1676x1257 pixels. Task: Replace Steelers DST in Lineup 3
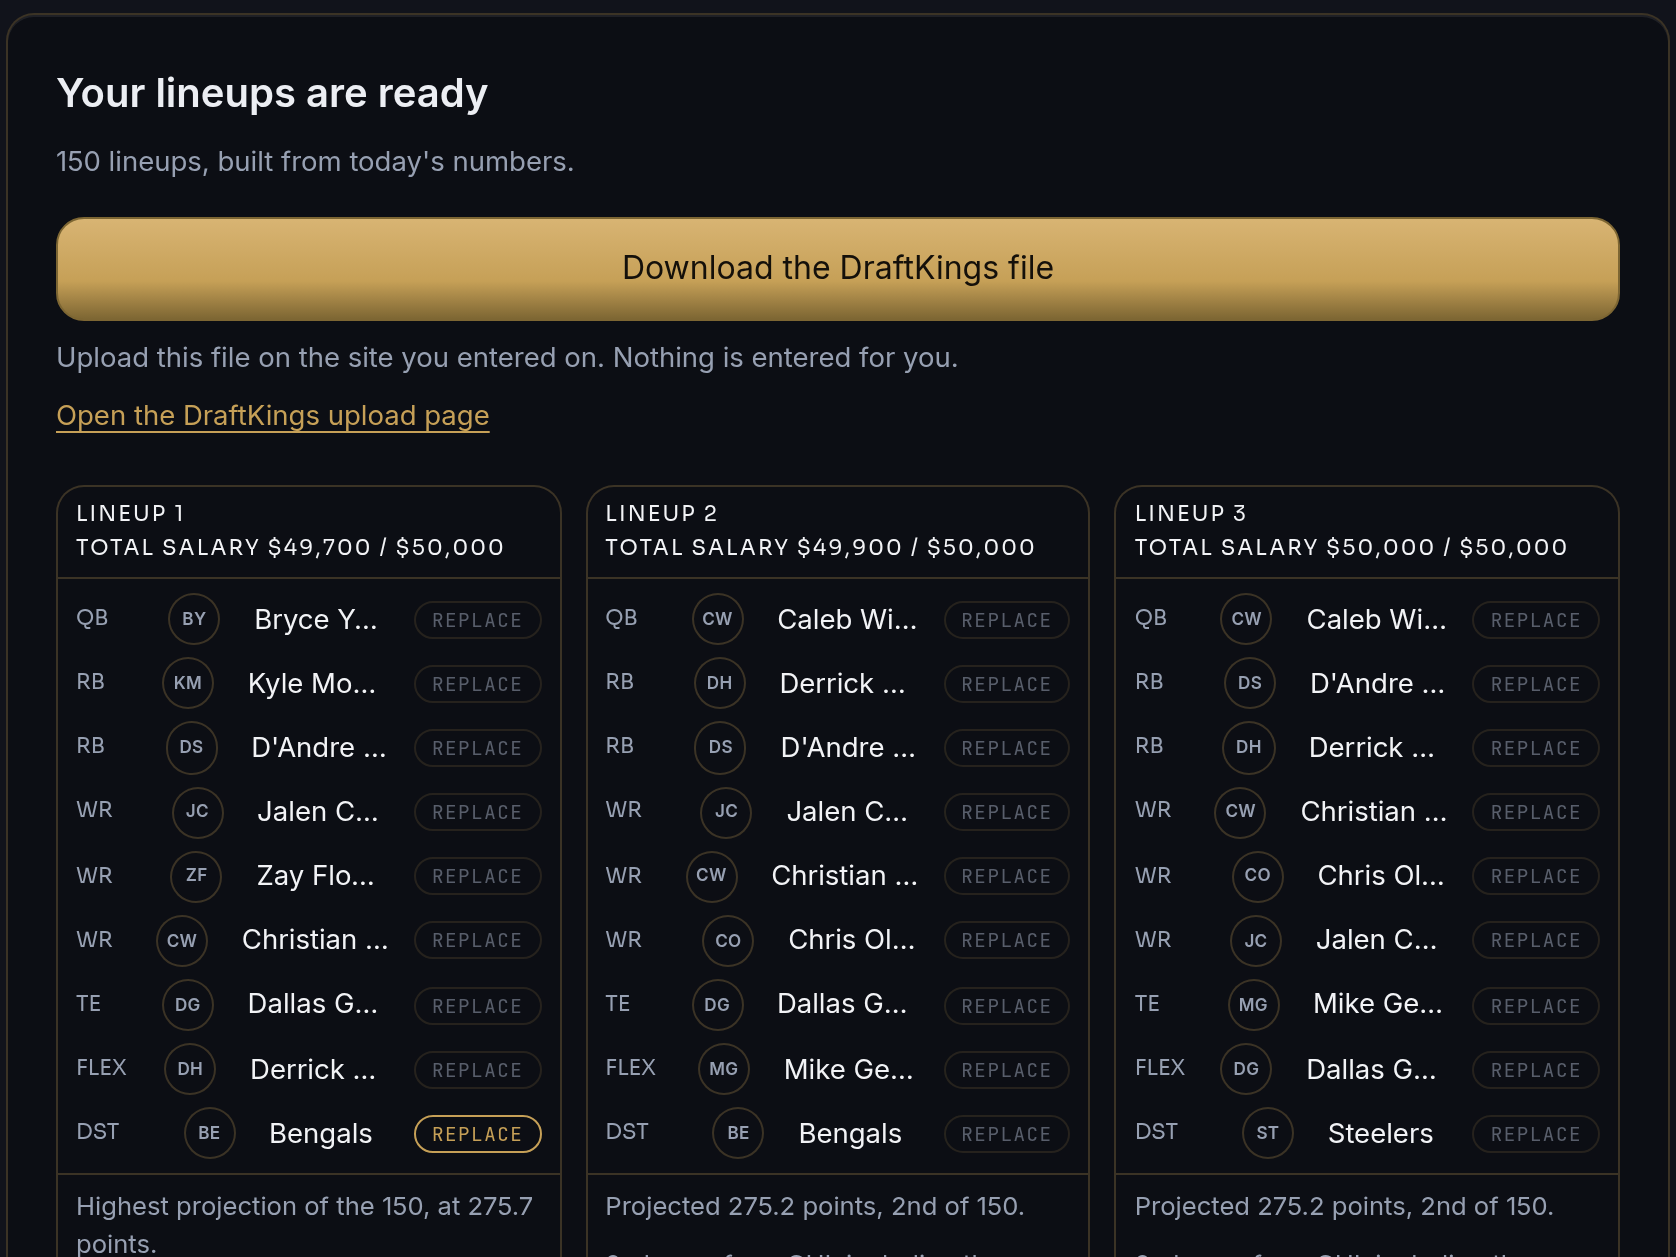coord(1535,1134)
